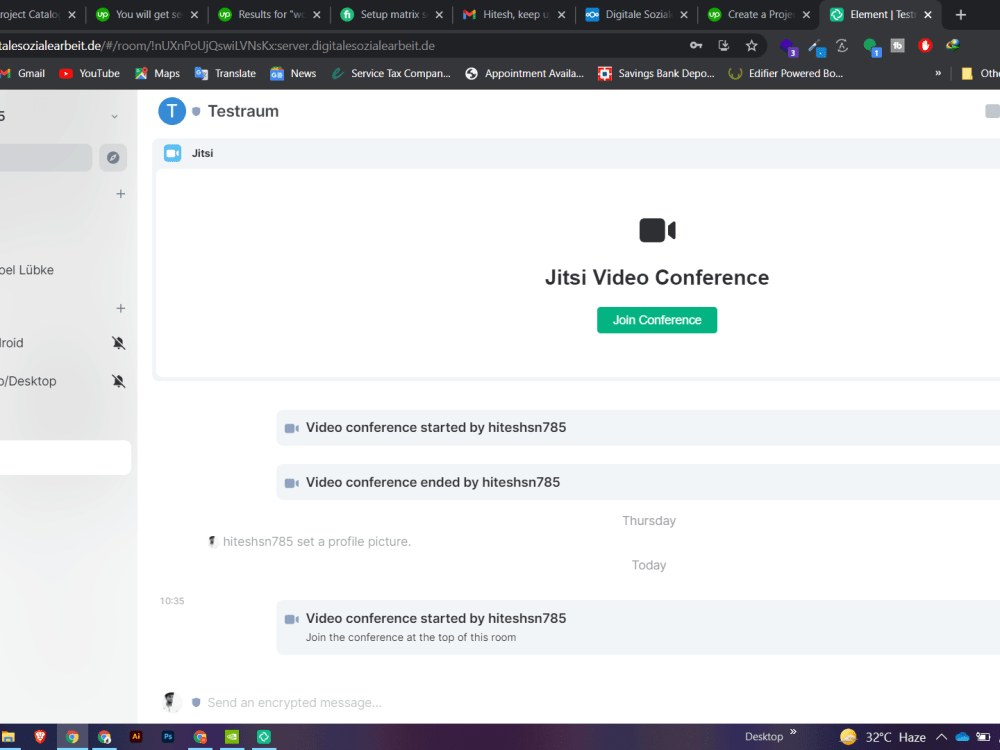The height and width of the screenshot is (750, 1000).
Task: Switch to Element | Testraum browser tab
Action: [881, 14]
